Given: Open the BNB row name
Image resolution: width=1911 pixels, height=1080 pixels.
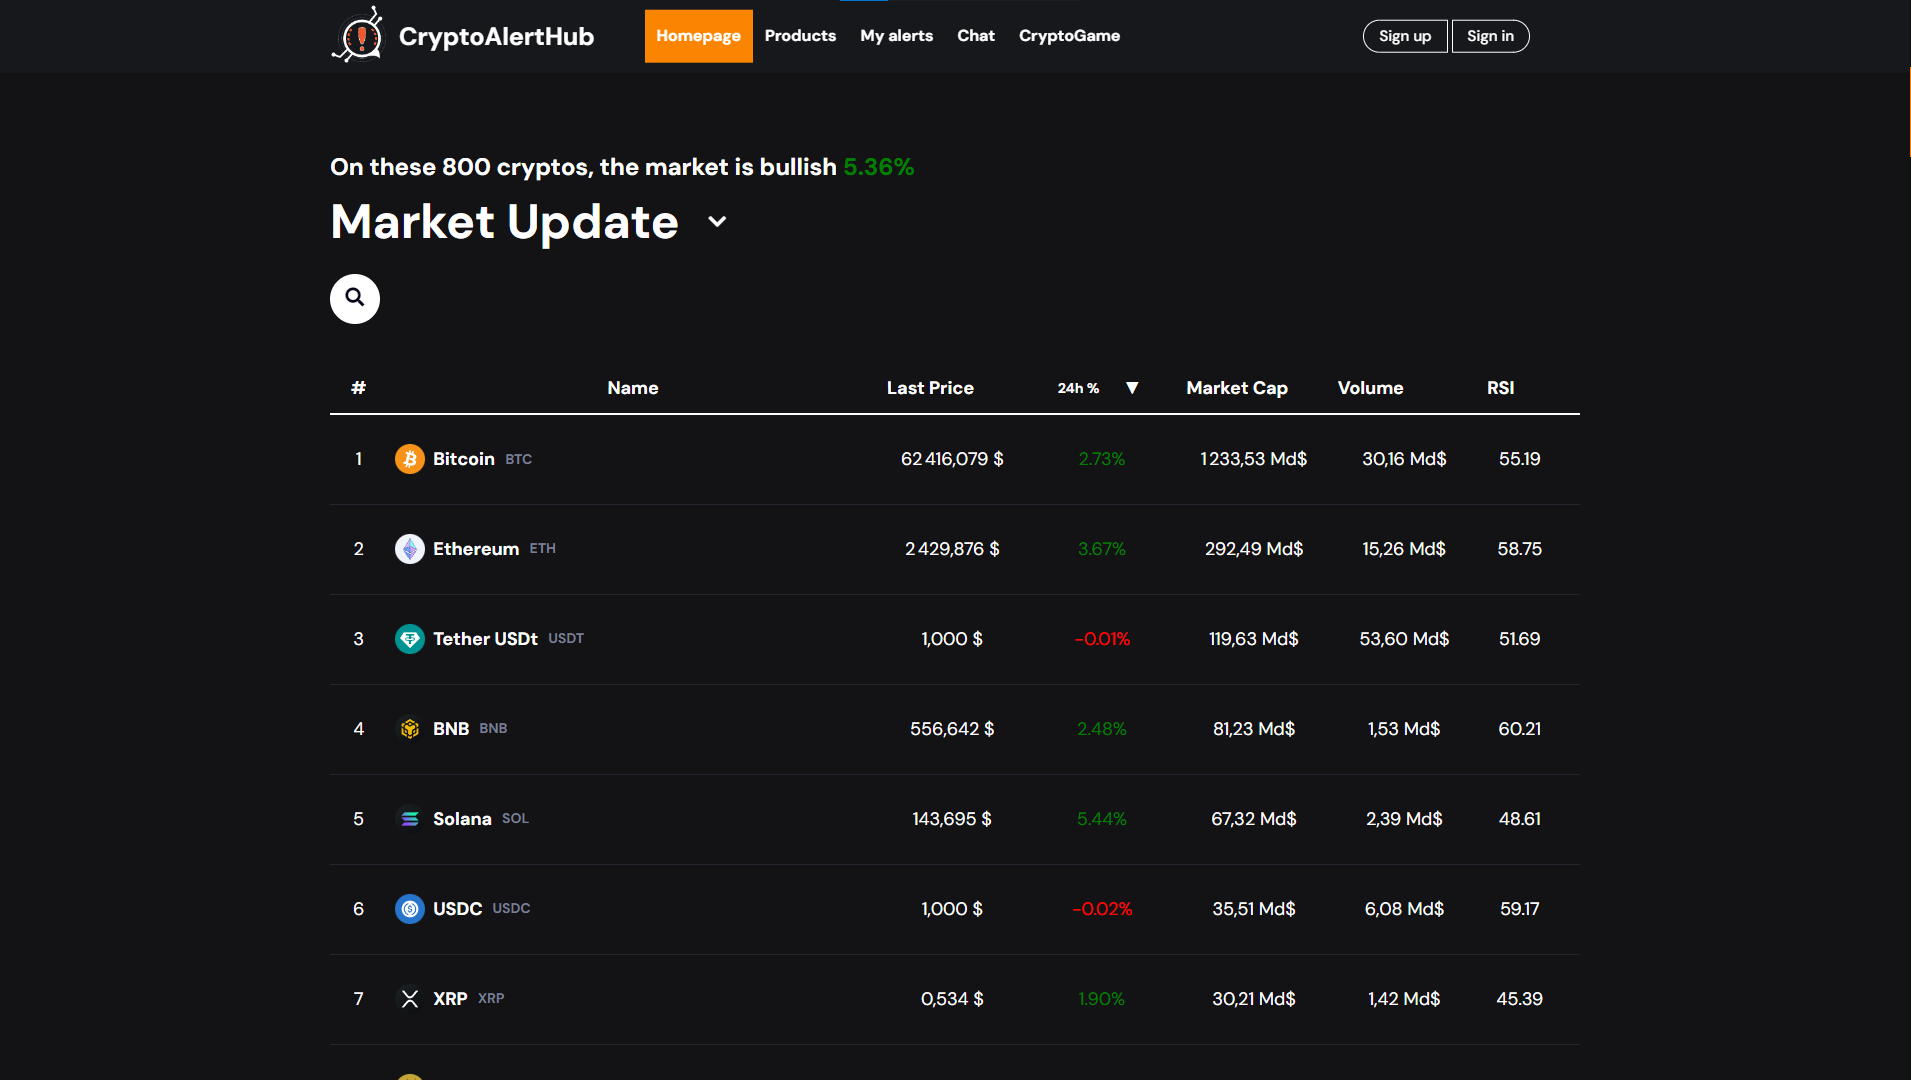Looking at the screenshot, I should click(451, 729).
